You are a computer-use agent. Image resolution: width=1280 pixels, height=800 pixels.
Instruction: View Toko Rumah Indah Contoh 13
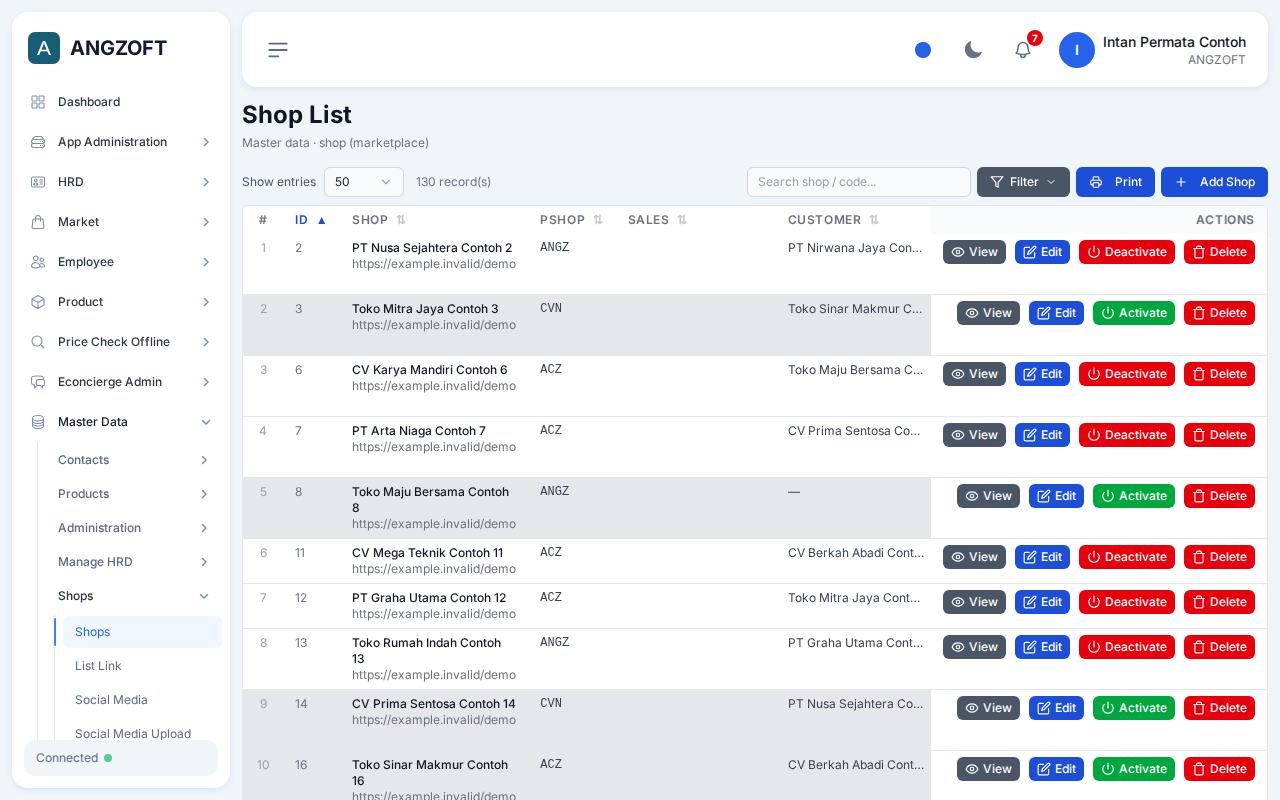(974, 647)
